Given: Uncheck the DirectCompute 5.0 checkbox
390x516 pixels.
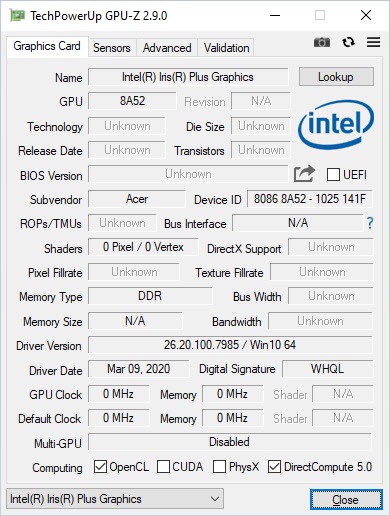Looking at the screenshot, I should pos(274,467).
